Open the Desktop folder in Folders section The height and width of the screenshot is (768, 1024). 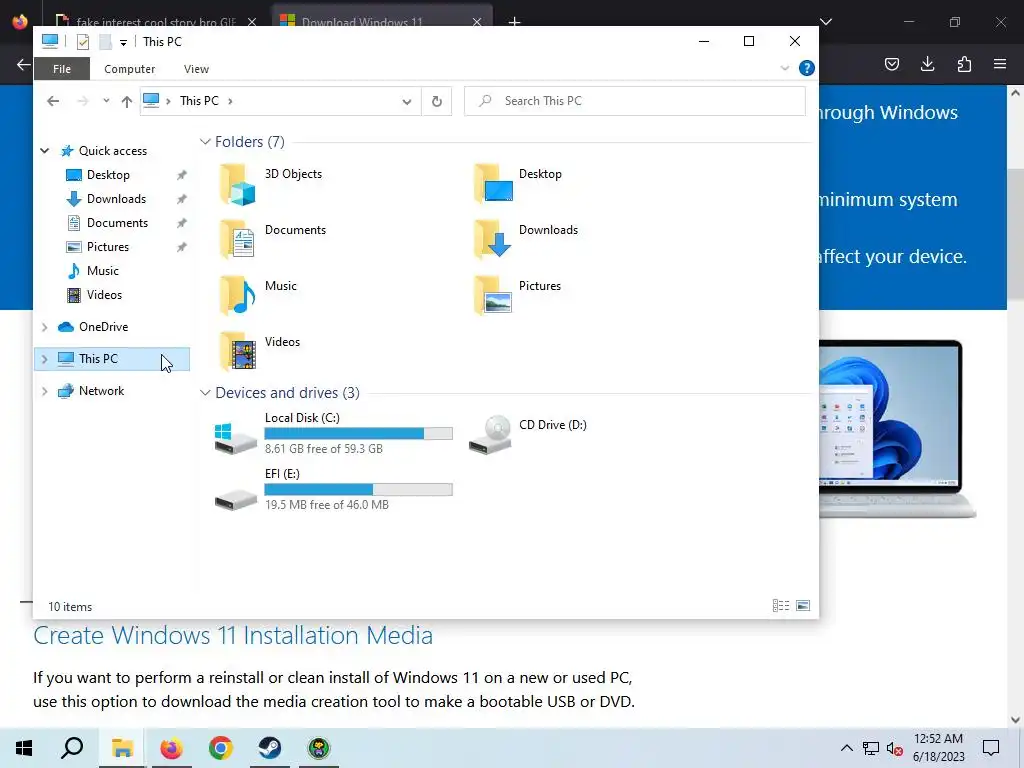[x=518, y=185]
